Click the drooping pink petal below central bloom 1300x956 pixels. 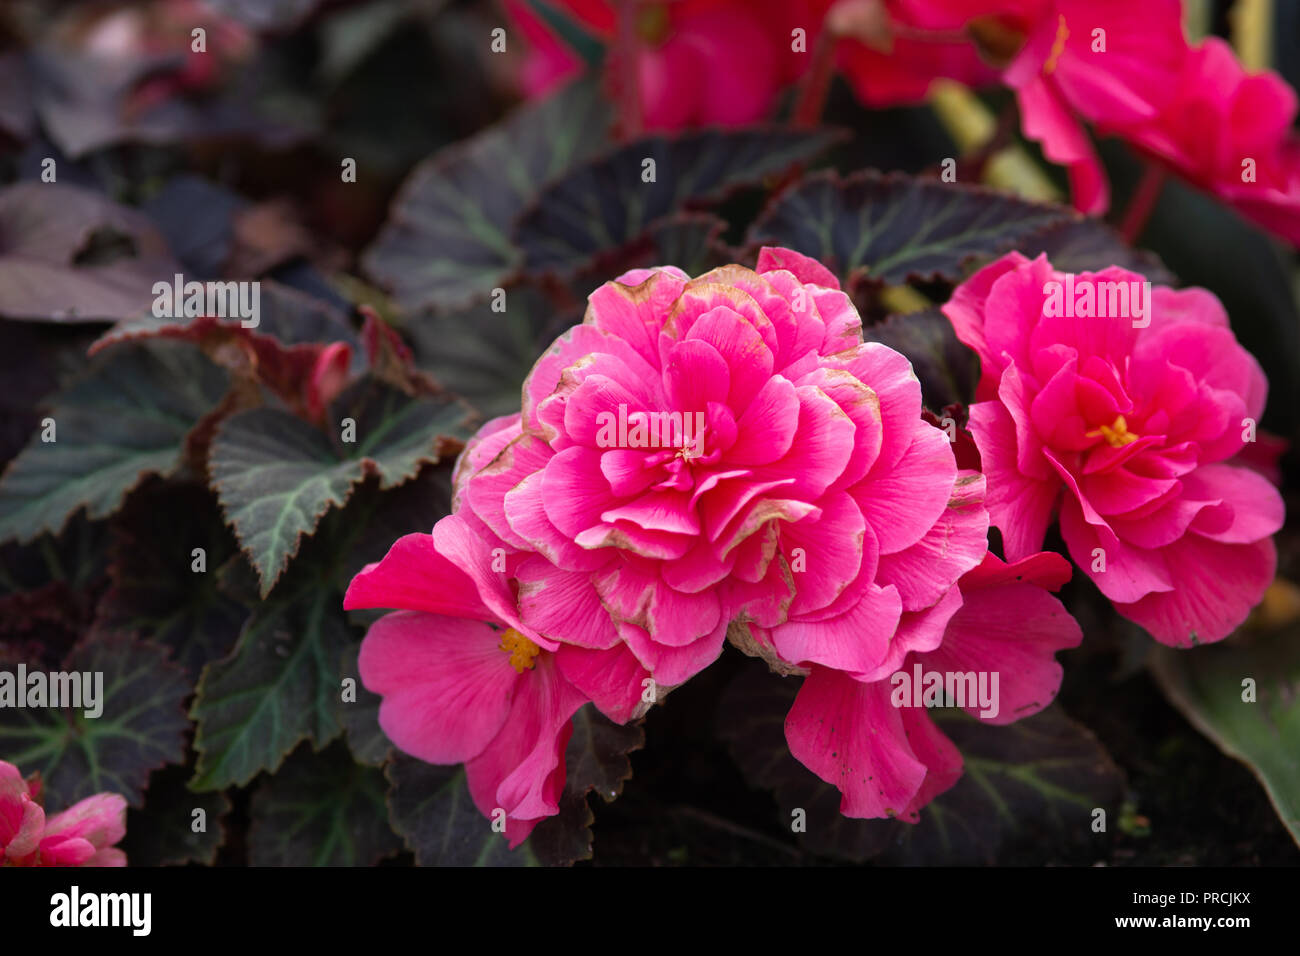(868, 740)
